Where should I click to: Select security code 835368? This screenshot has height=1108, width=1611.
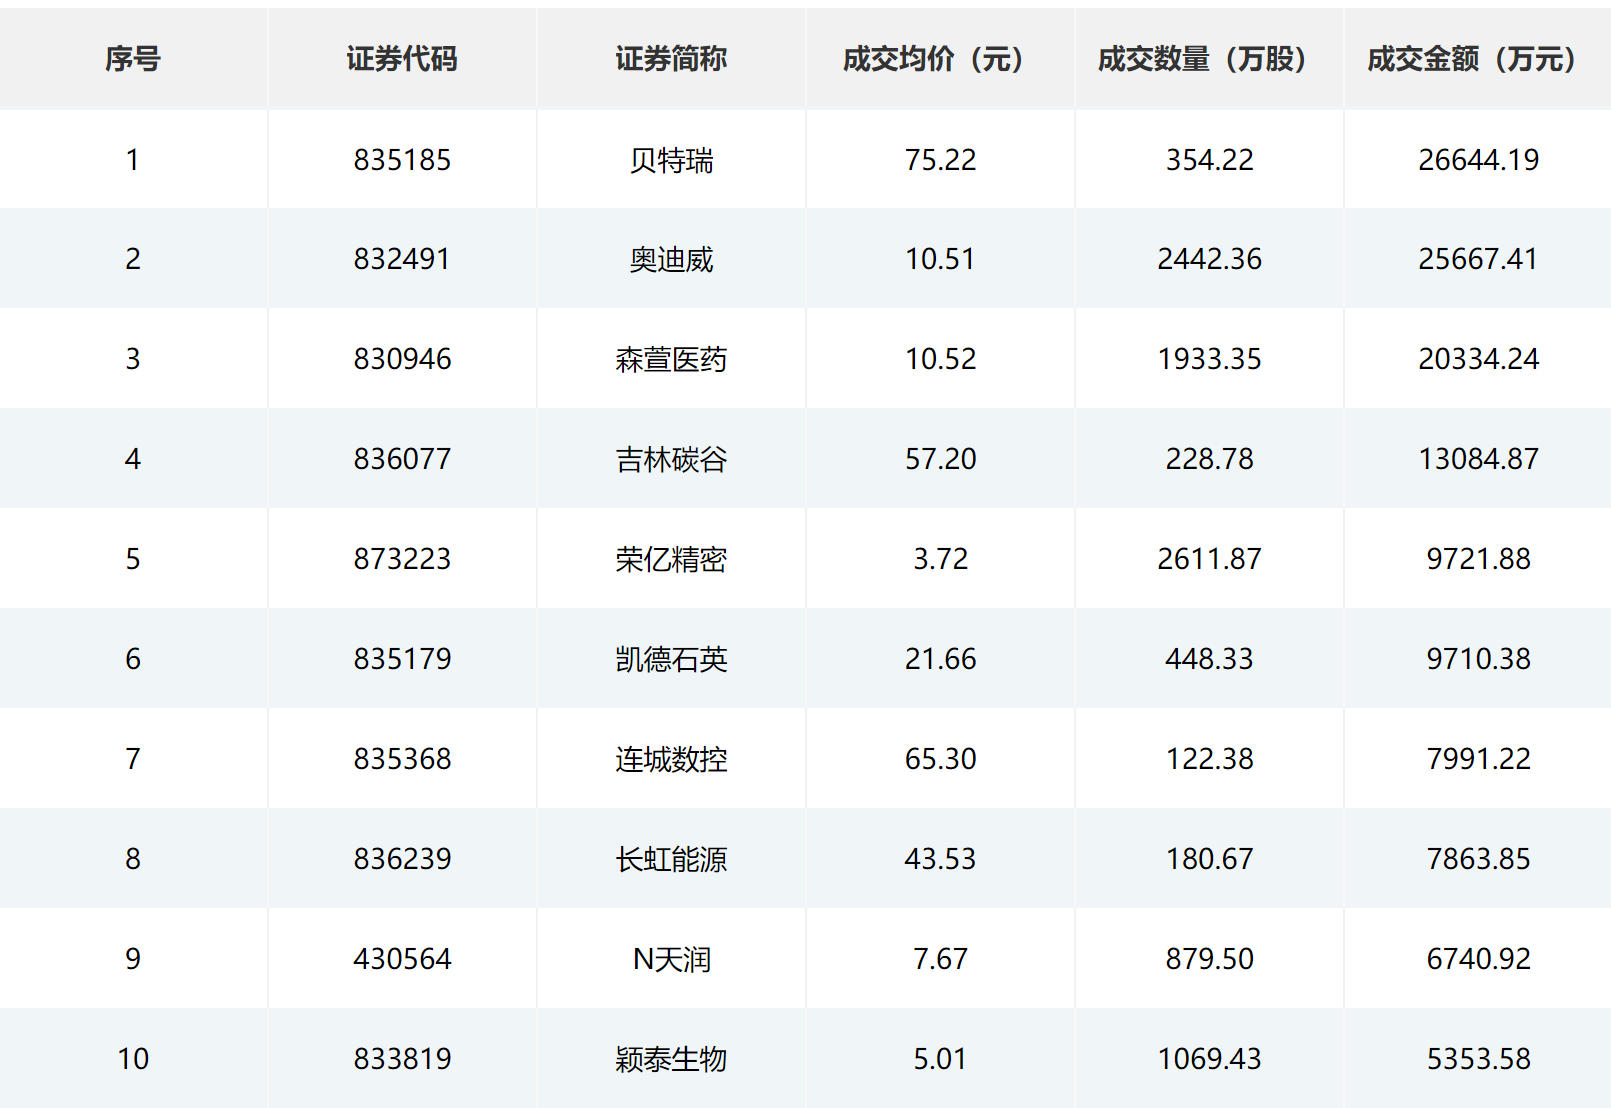(402, 759)
